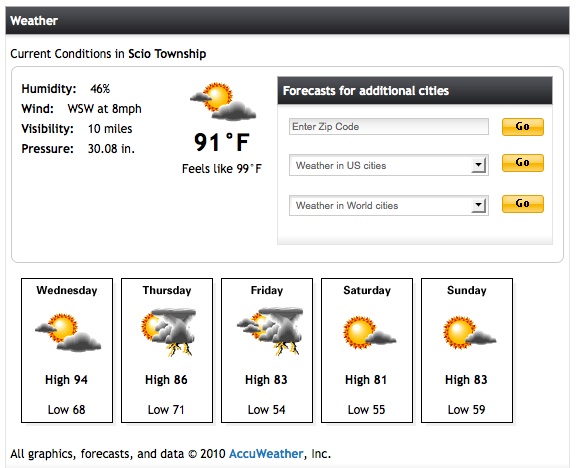Open the Weather in US cities dropdown
Screen dimensions: 576x468
pyautogui.click(x=389, y=165)
